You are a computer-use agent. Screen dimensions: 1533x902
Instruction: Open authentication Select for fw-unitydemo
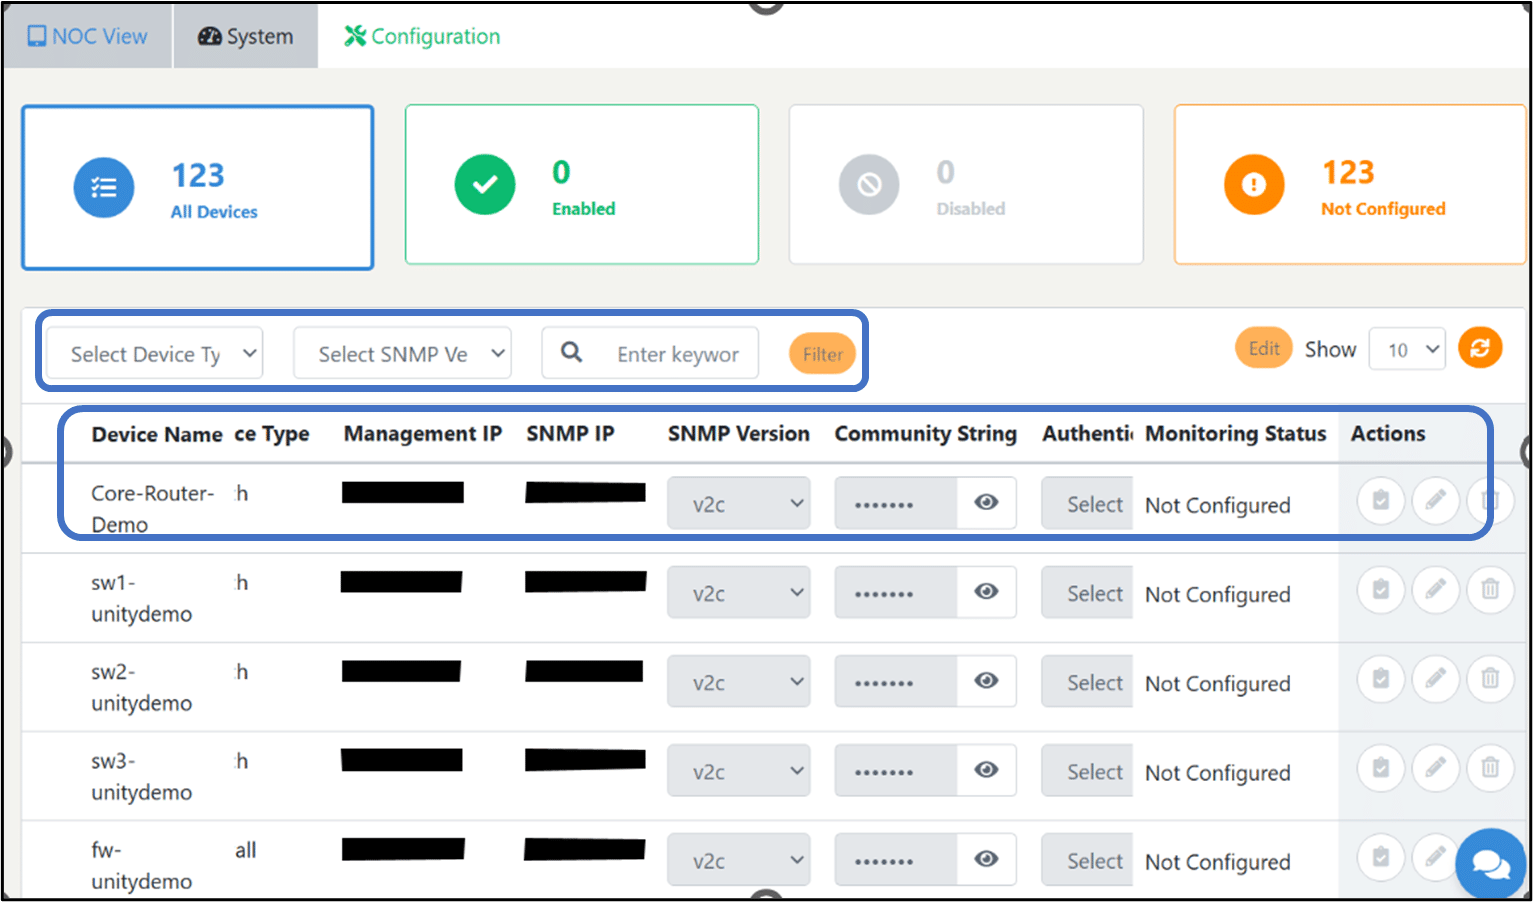(x=1087, y=860)
